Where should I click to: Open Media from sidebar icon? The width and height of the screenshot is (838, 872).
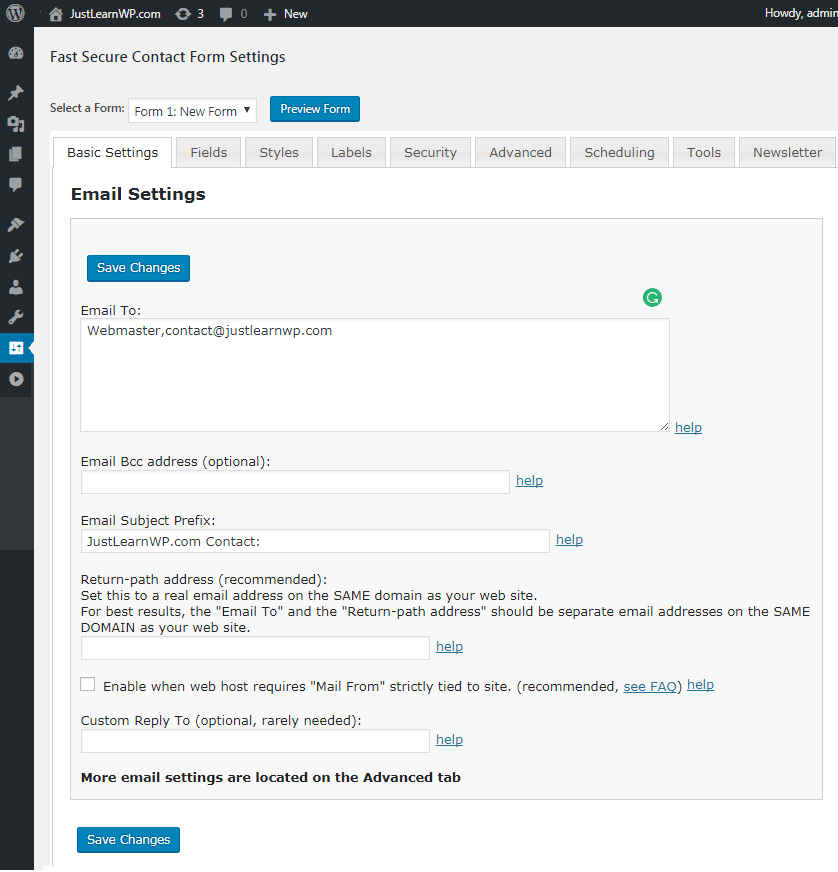[x=16, y=123]
